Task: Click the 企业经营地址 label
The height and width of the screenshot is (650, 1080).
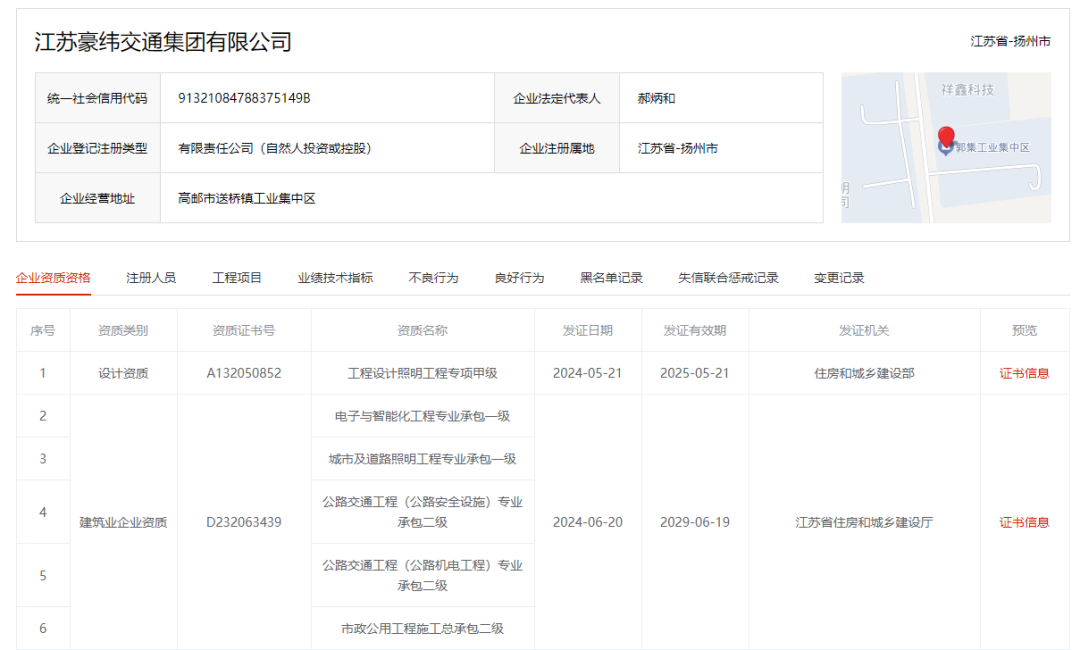Action: pos(97,198)
